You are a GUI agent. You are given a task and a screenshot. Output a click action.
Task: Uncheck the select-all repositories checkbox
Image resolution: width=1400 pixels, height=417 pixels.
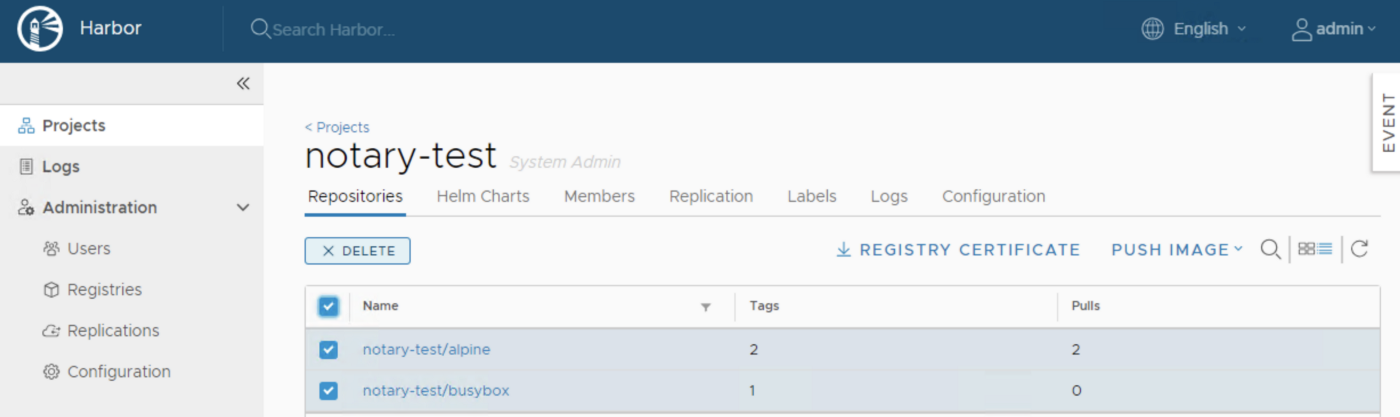(328, 306)
